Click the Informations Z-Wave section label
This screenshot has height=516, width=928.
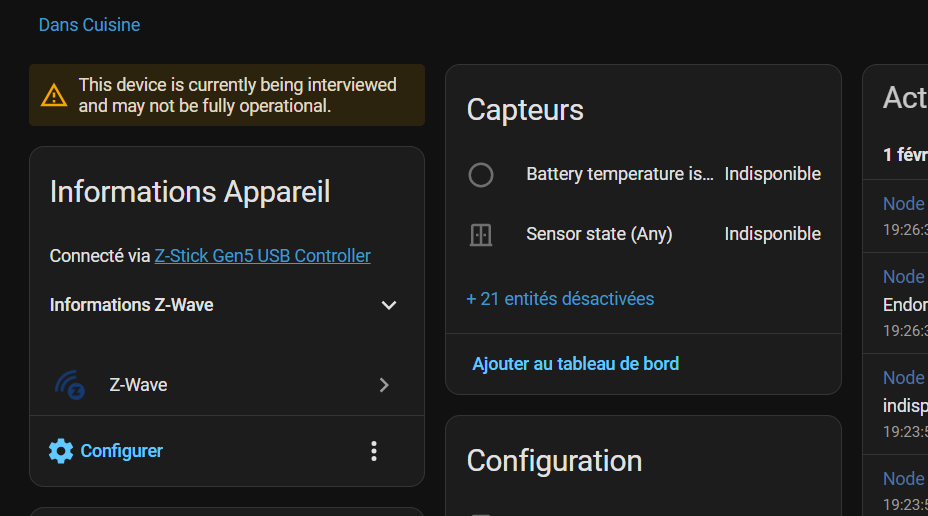[131, 305]
